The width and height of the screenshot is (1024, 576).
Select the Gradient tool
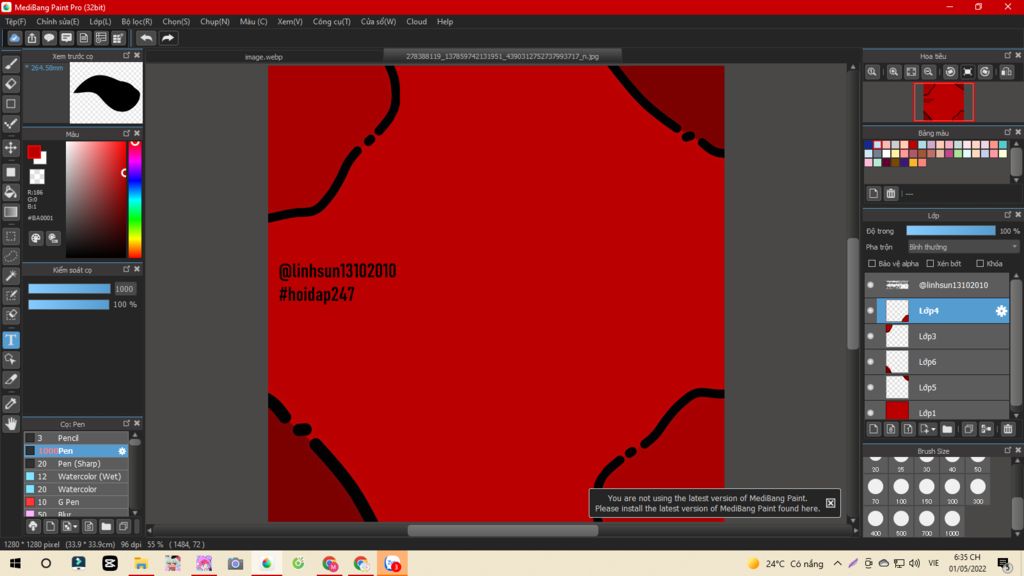(x=11, y=212)
